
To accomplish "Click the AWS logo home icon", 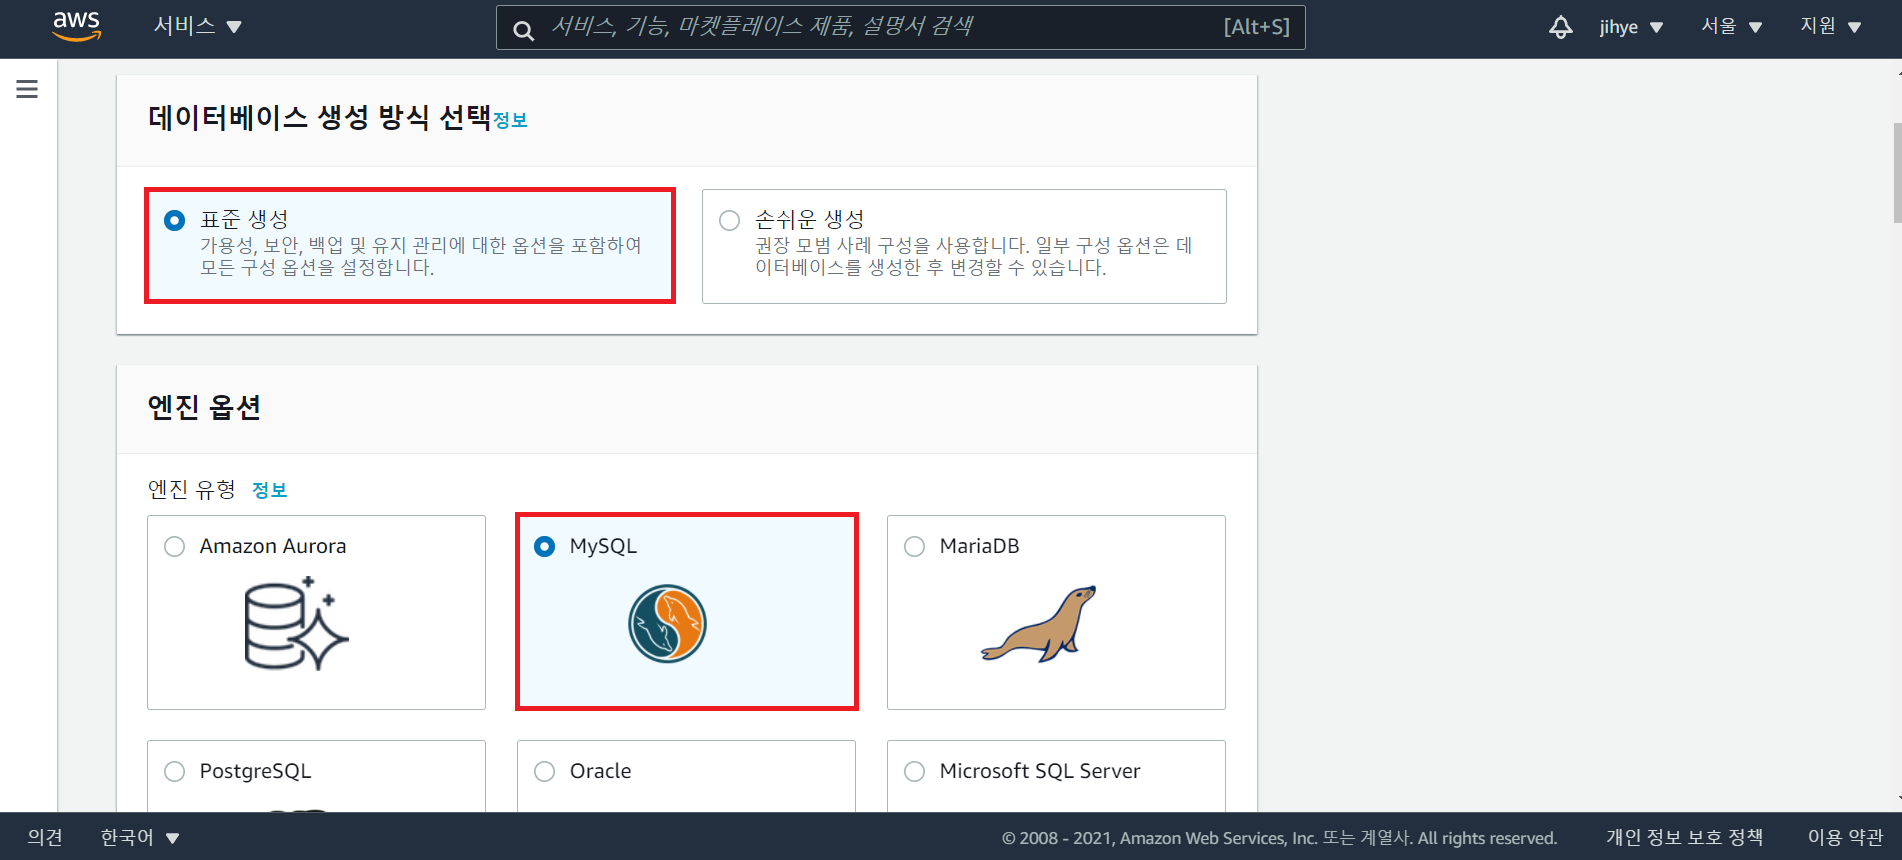I will [x=77, y=26].
